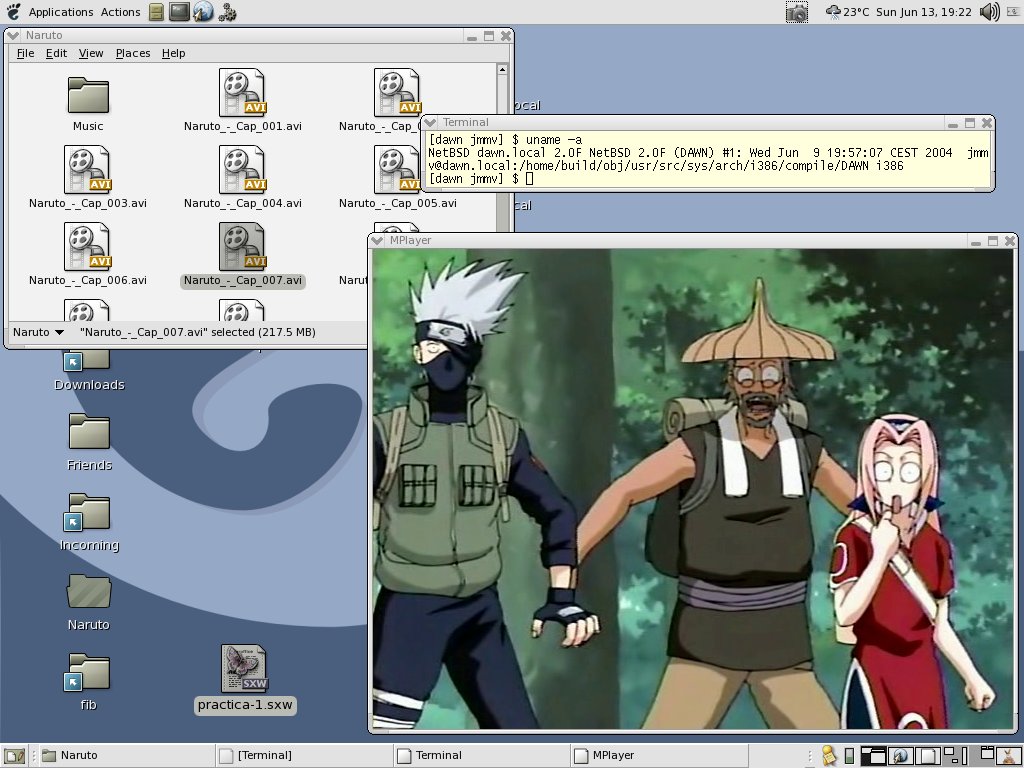Open the clock showing Sun Jun 13, 19:22
1024x768 pixels.
pos(923,12)
